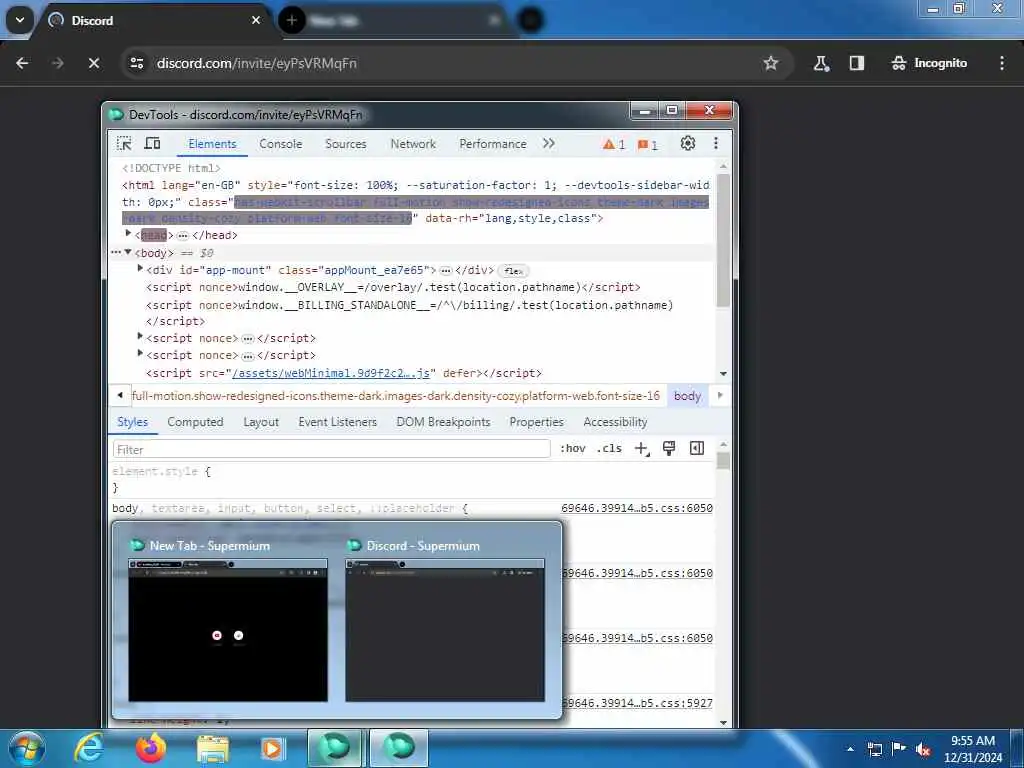Close the Discord browser tab
This screenshot has height=768, width=1024.
(256, 20)
